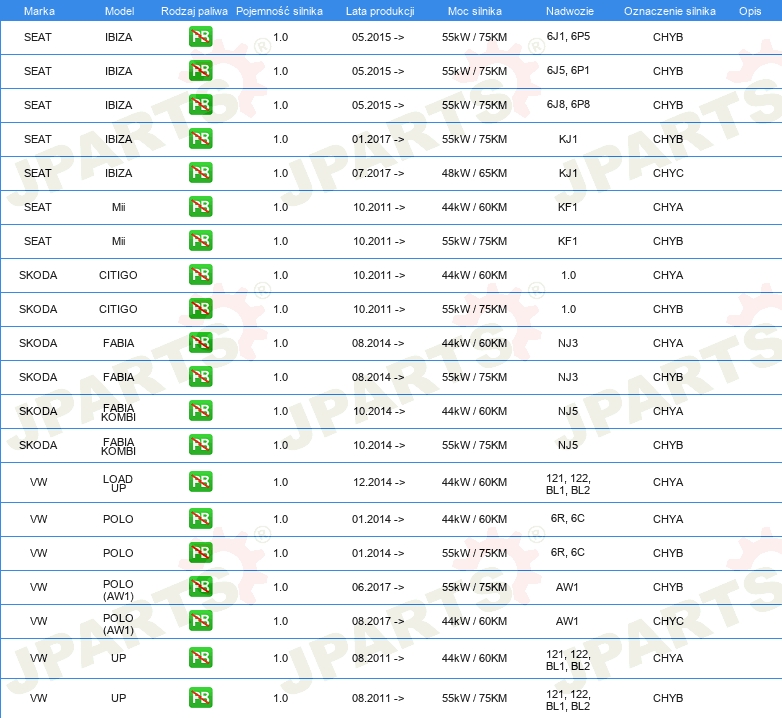This screenshot has width=782, height=718.
Task: Click the petrol fuel icon for SEAT IBIZA 6J5, 6P1
Action: point(200,71)
